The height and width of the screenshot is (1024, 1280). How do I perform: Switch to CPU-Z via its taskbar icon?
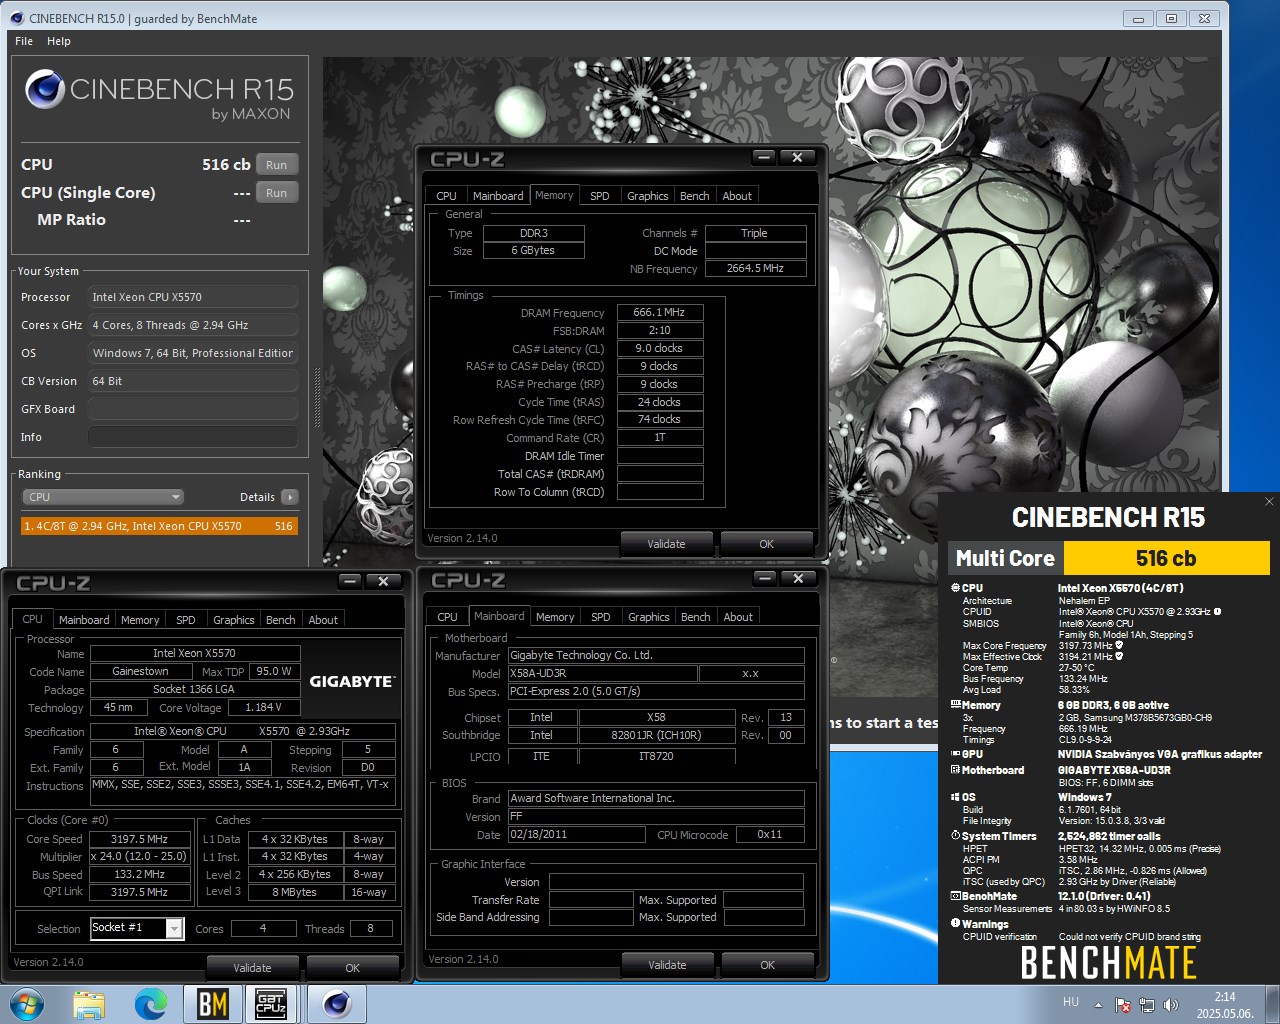pos(271,1004)
